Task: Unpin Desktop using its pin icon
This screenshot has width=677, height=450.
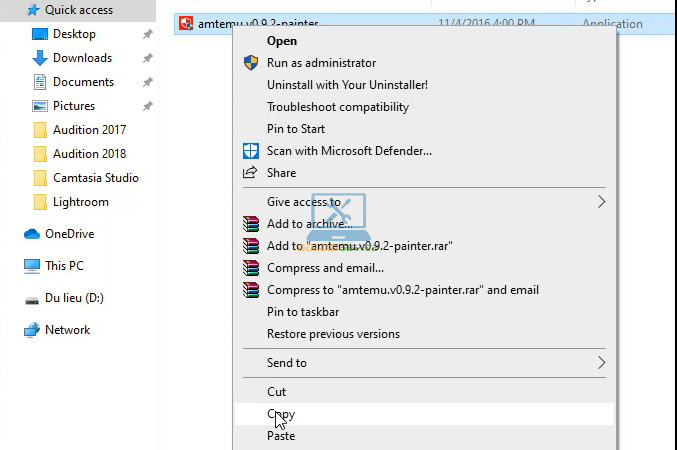Action: pyautogui.click(x=148, y=34)
